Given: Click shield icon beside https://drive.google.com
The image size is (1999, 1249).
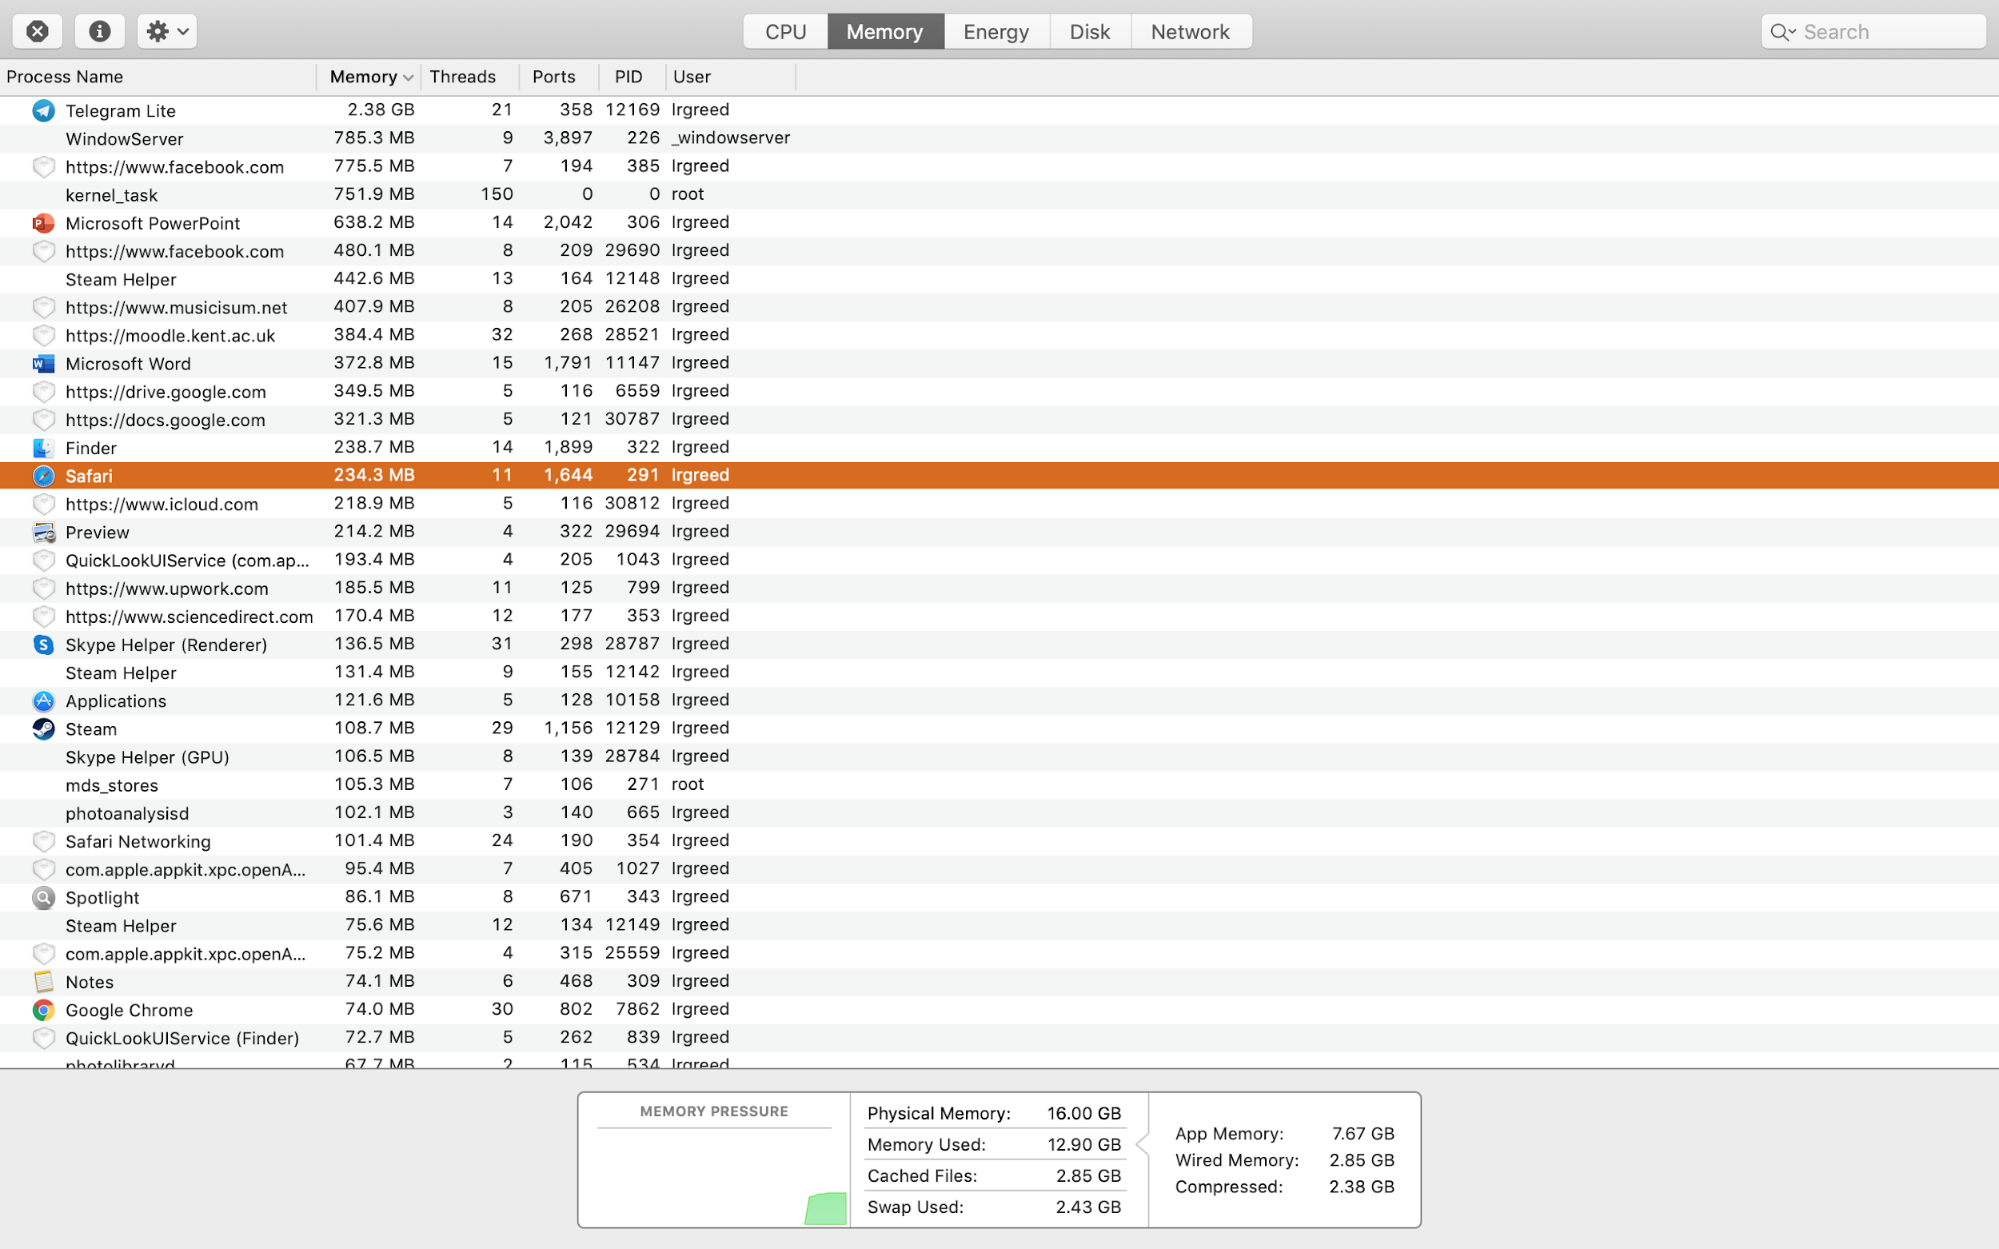Looking at the screenshot, I should [43, 391].
